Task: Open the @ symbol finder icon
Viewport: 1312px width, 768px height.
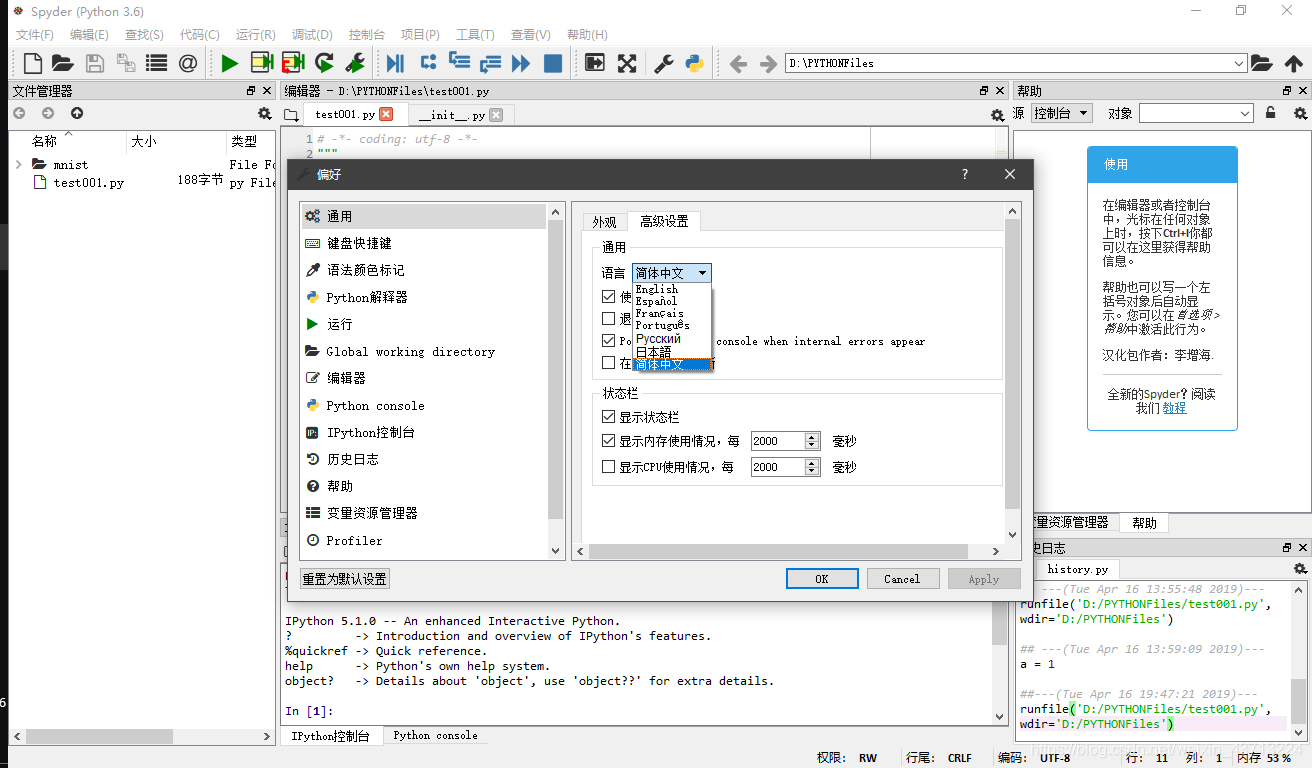Action: coord(188,63)
